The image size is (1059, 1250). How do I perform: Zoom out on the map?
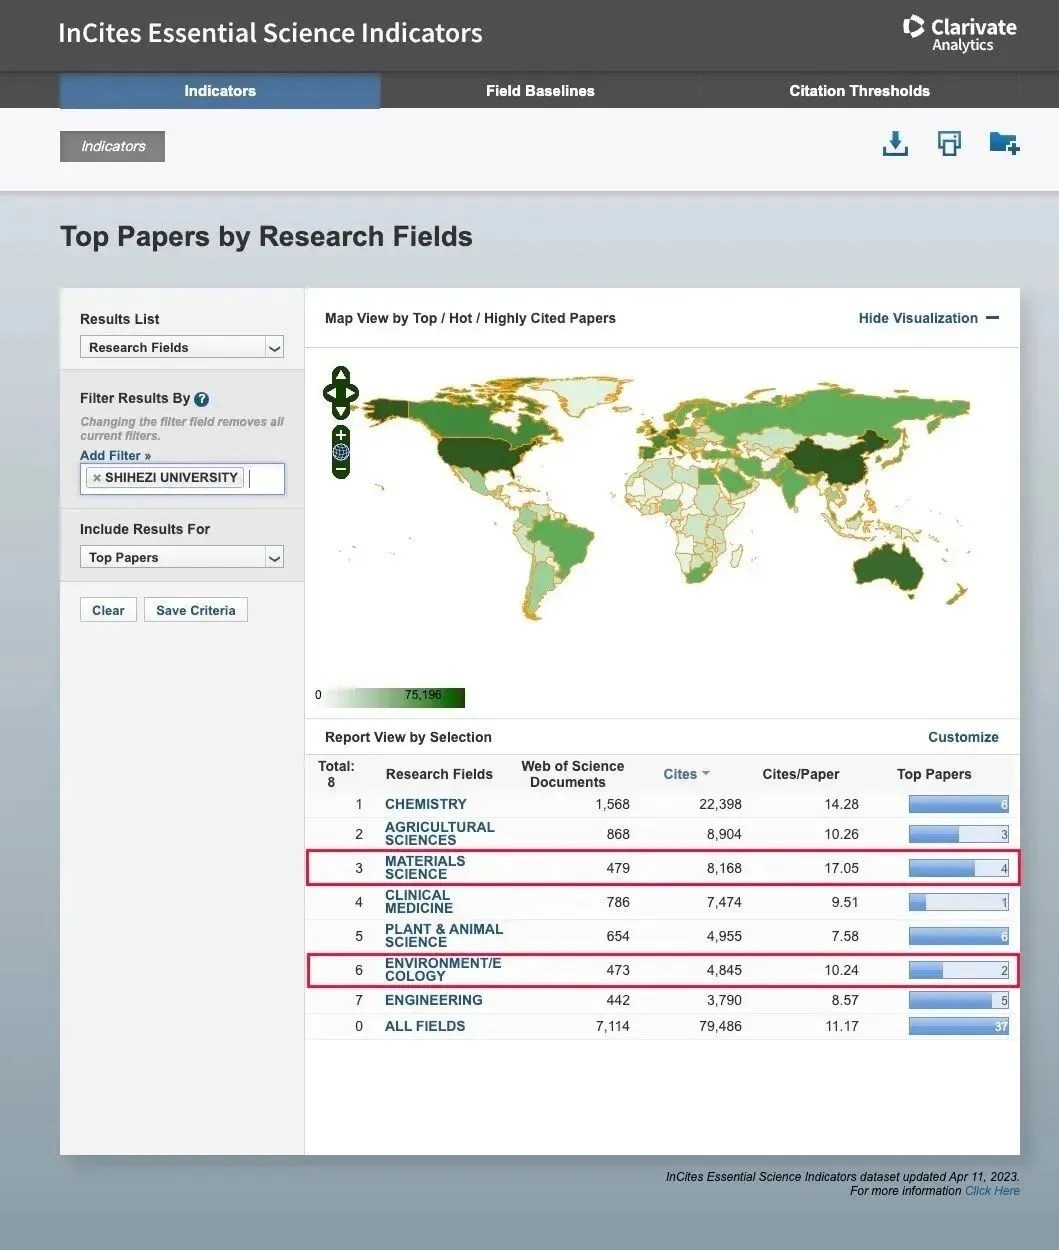point(341,468)
